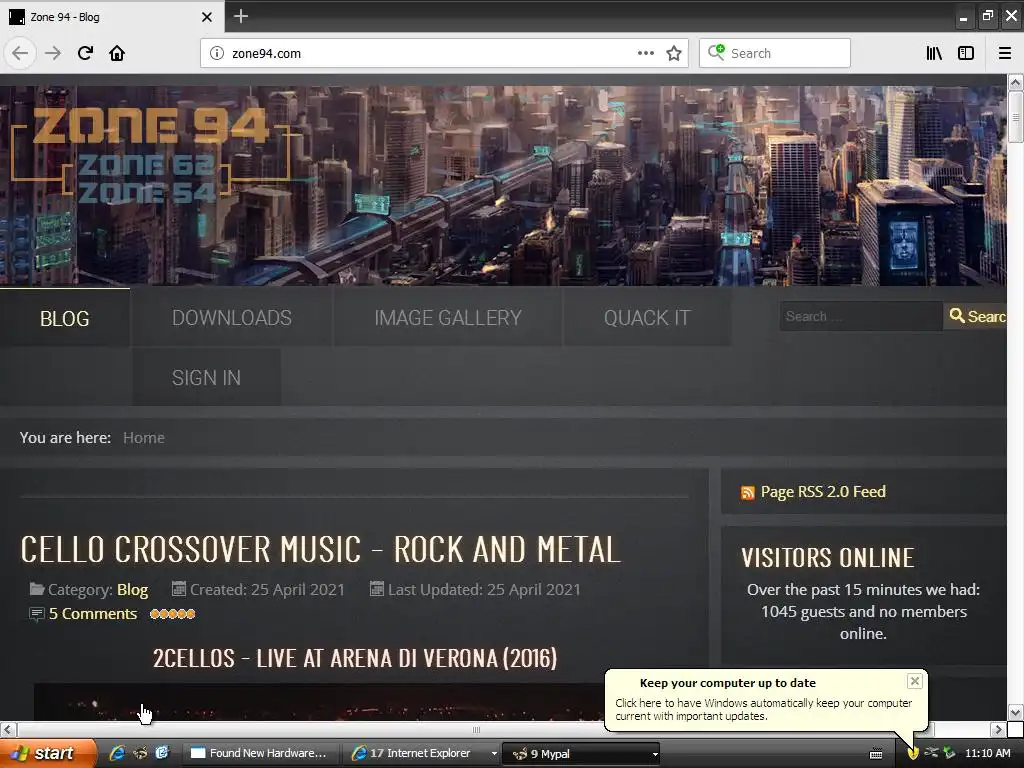Screen dimensions: 1024x768
Task: Click the horizontal scrollbar thumb
Action: [476, 729]
